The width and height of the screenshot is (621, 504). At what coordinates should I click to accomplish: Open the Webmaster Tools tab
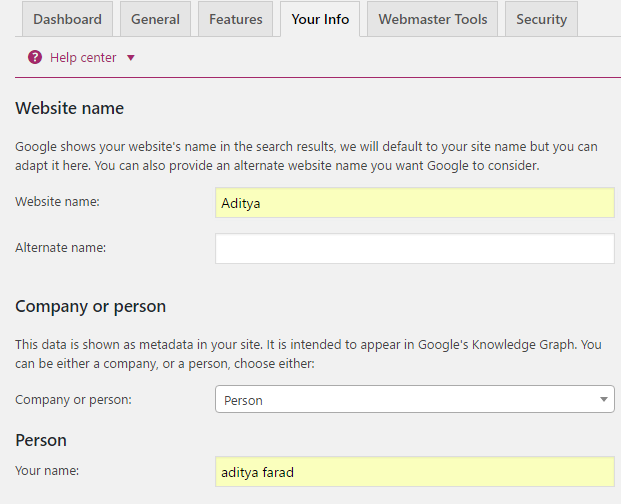pos(433,19)
